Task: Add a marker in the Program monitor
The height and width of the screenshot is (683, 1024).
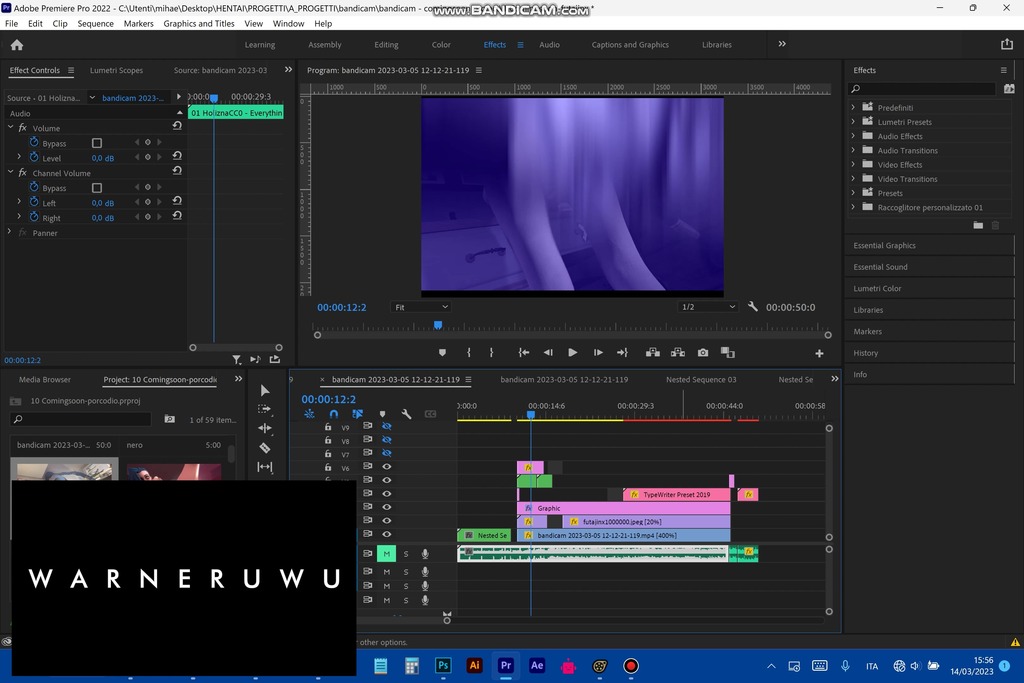Action: click(442, 353)
